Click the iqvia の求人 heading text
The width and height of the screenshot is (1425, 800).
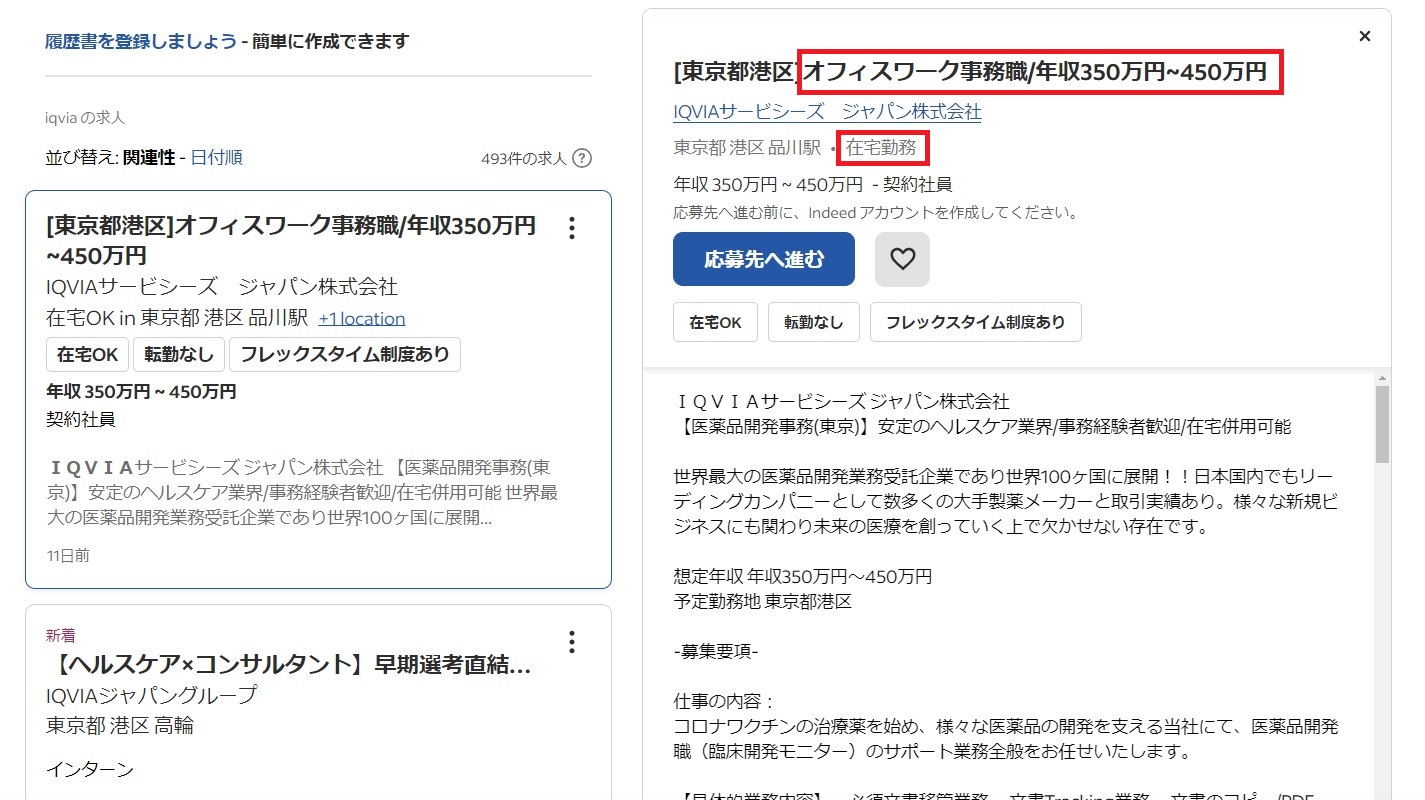[85, 118]
